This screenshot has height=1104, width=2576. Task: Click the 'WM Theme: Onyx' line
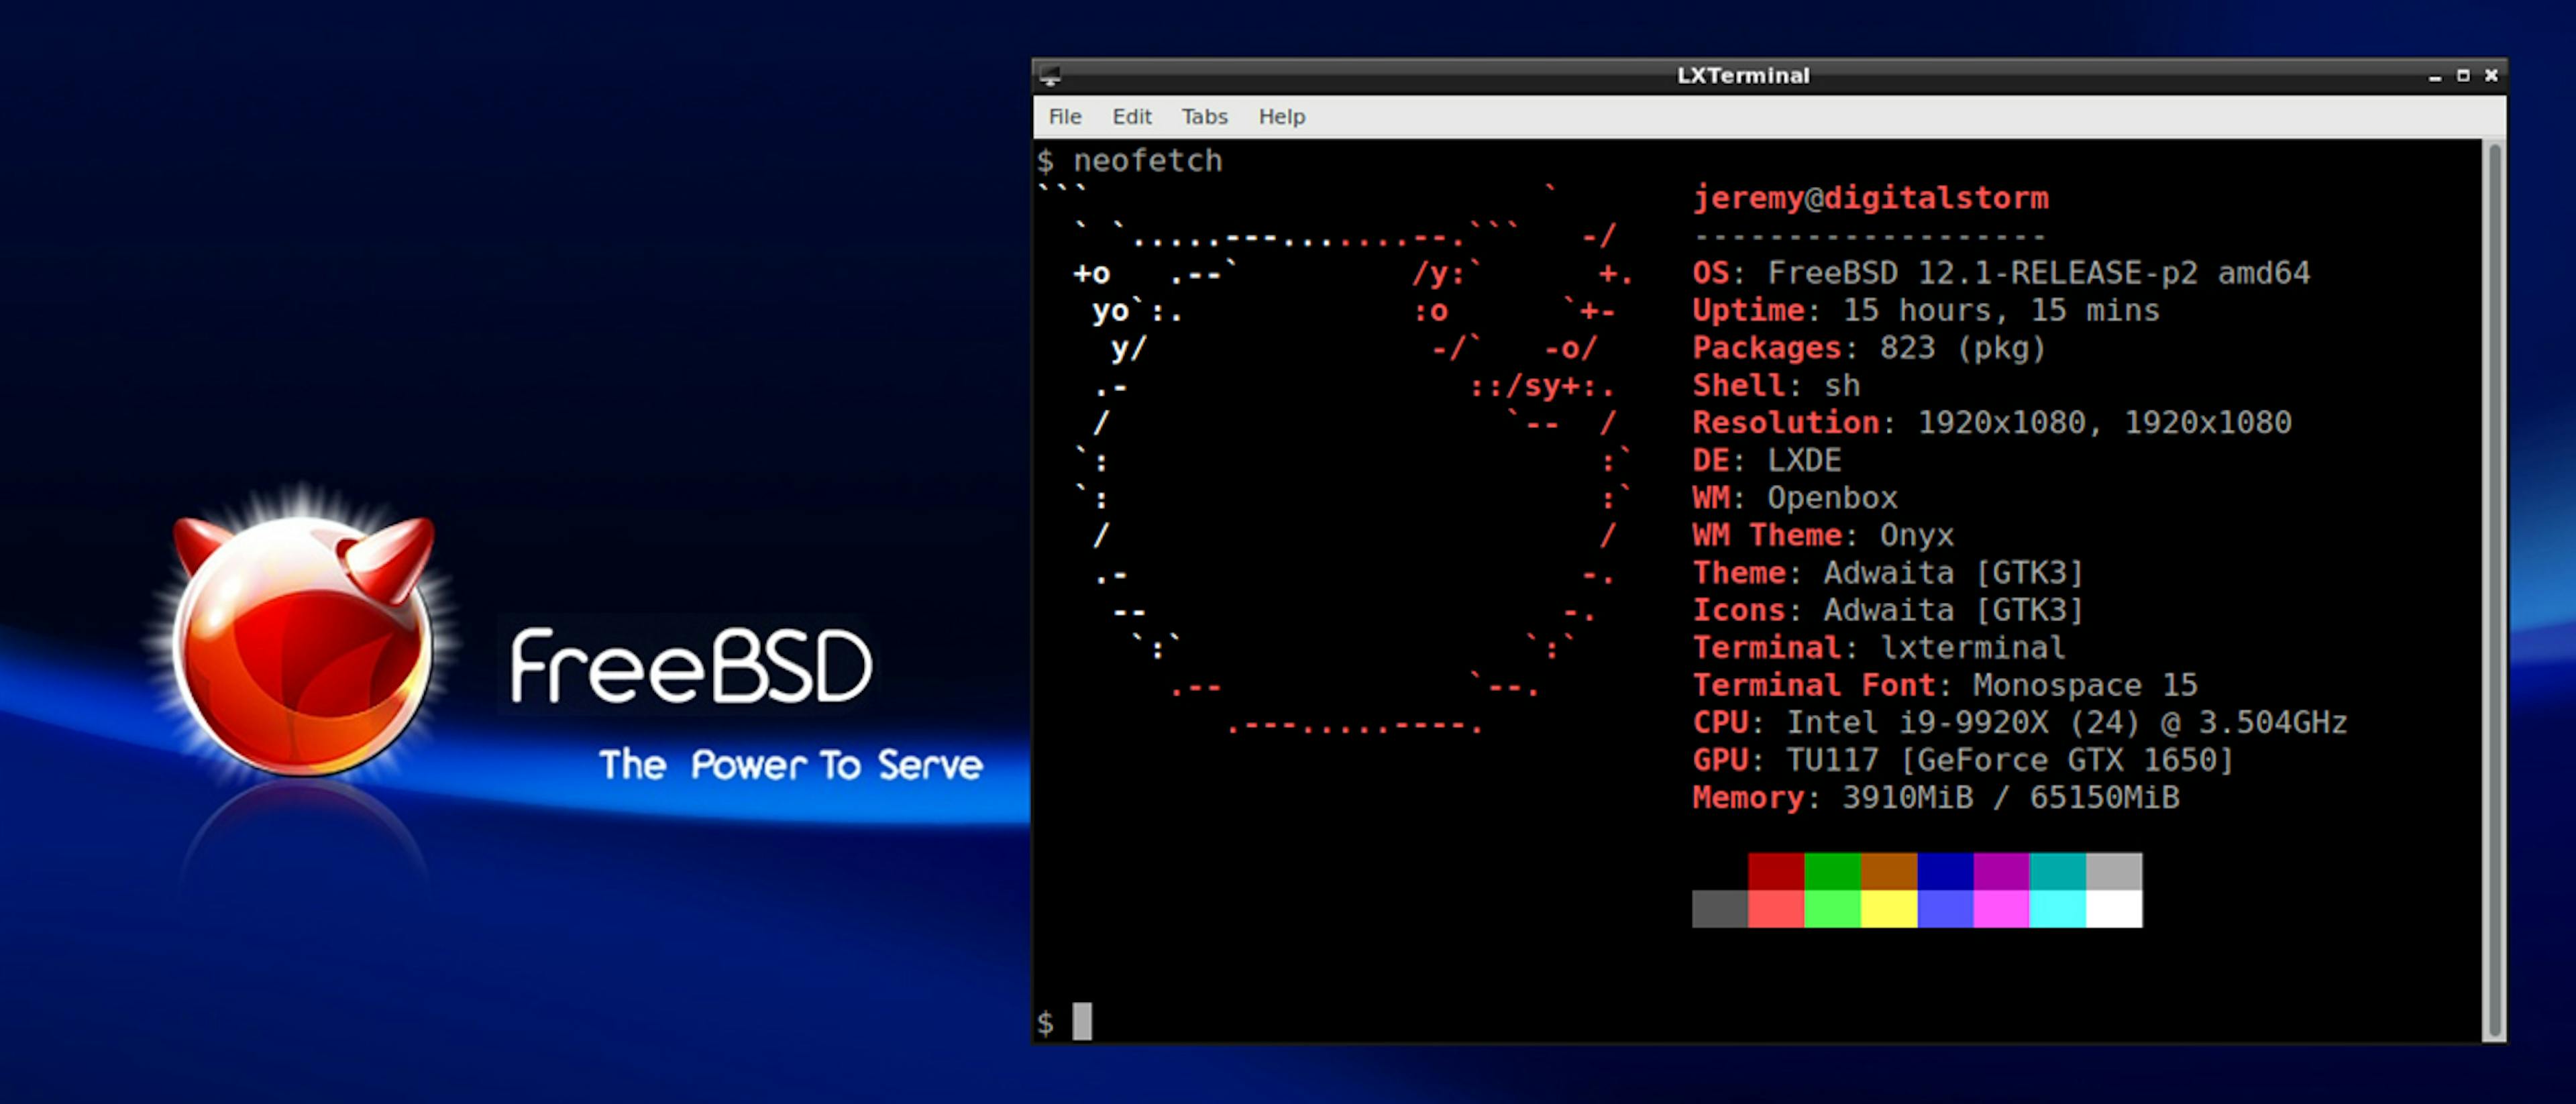click(1823, 535)
